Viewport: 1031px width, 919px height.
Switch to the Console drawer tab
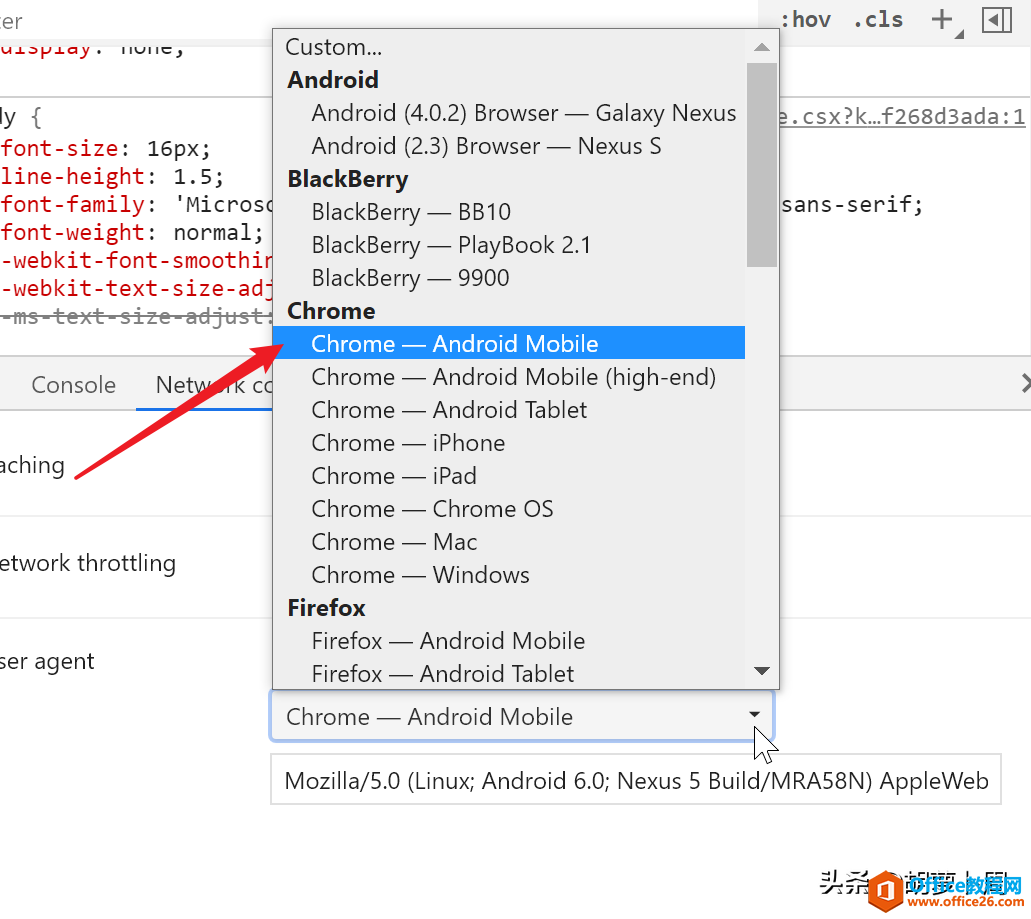tap(74, 385)
